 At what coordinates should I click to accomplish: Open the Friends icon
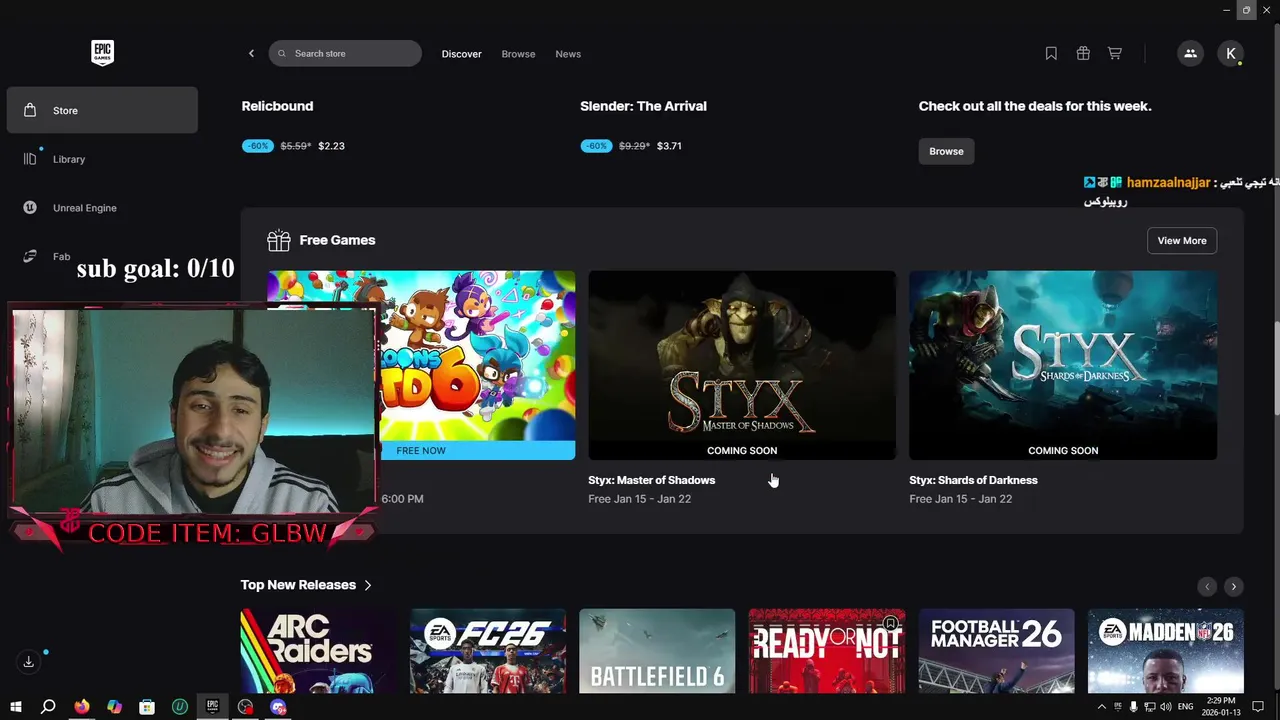click(x=1190, y=54)
